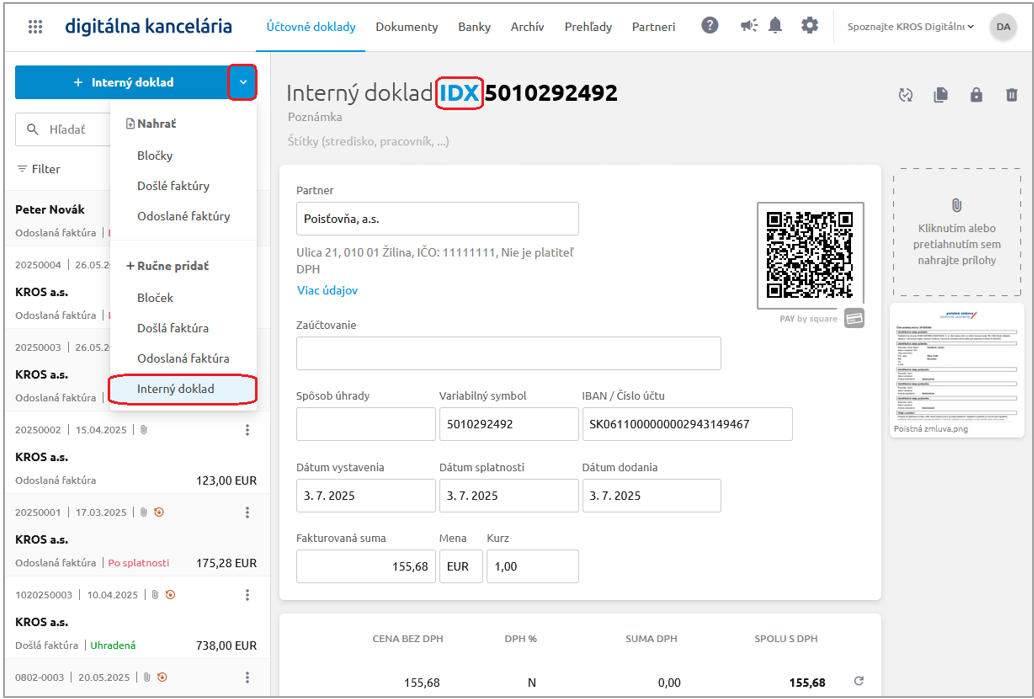Open the announcements megaphone icon
The width and height of the screenshot is (1034, 699).
pyautogui.click(x=748, y=26)
